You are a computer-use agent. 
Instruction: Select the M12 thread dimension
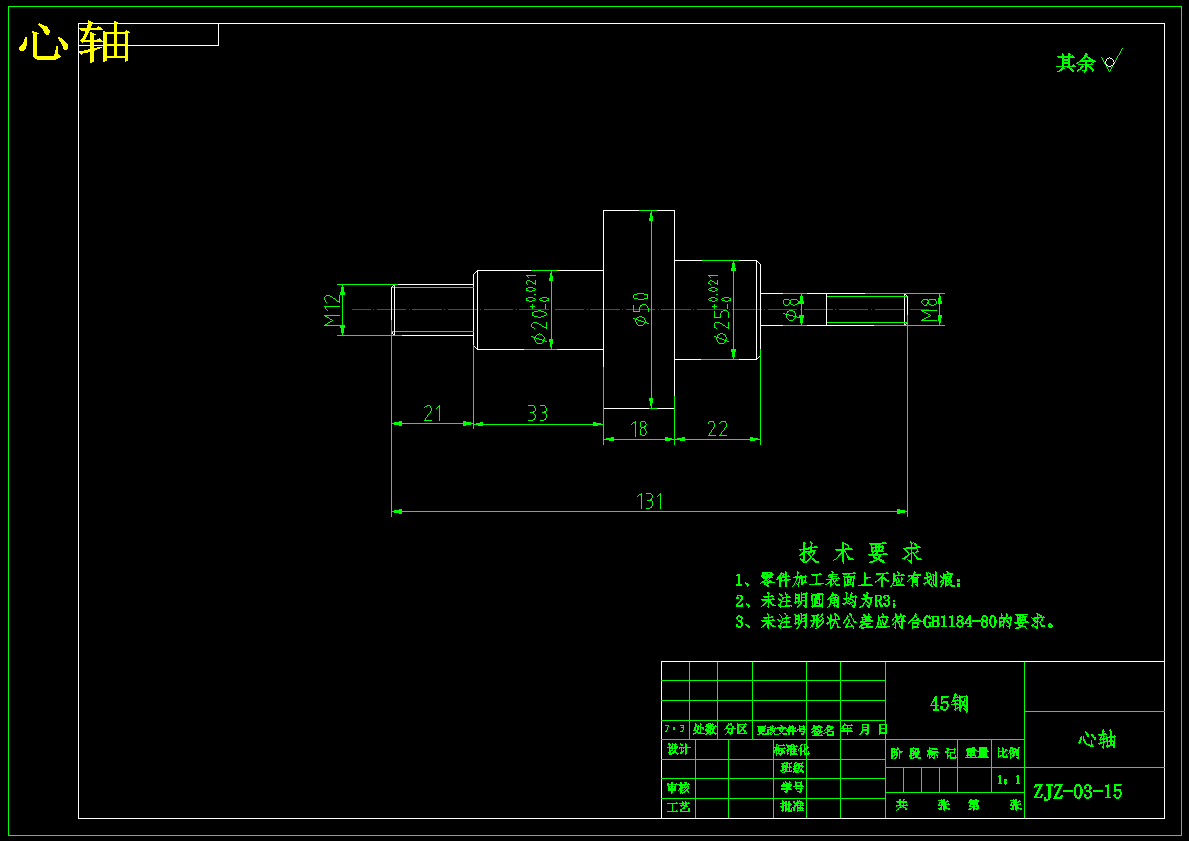click(x=333, y=309)
